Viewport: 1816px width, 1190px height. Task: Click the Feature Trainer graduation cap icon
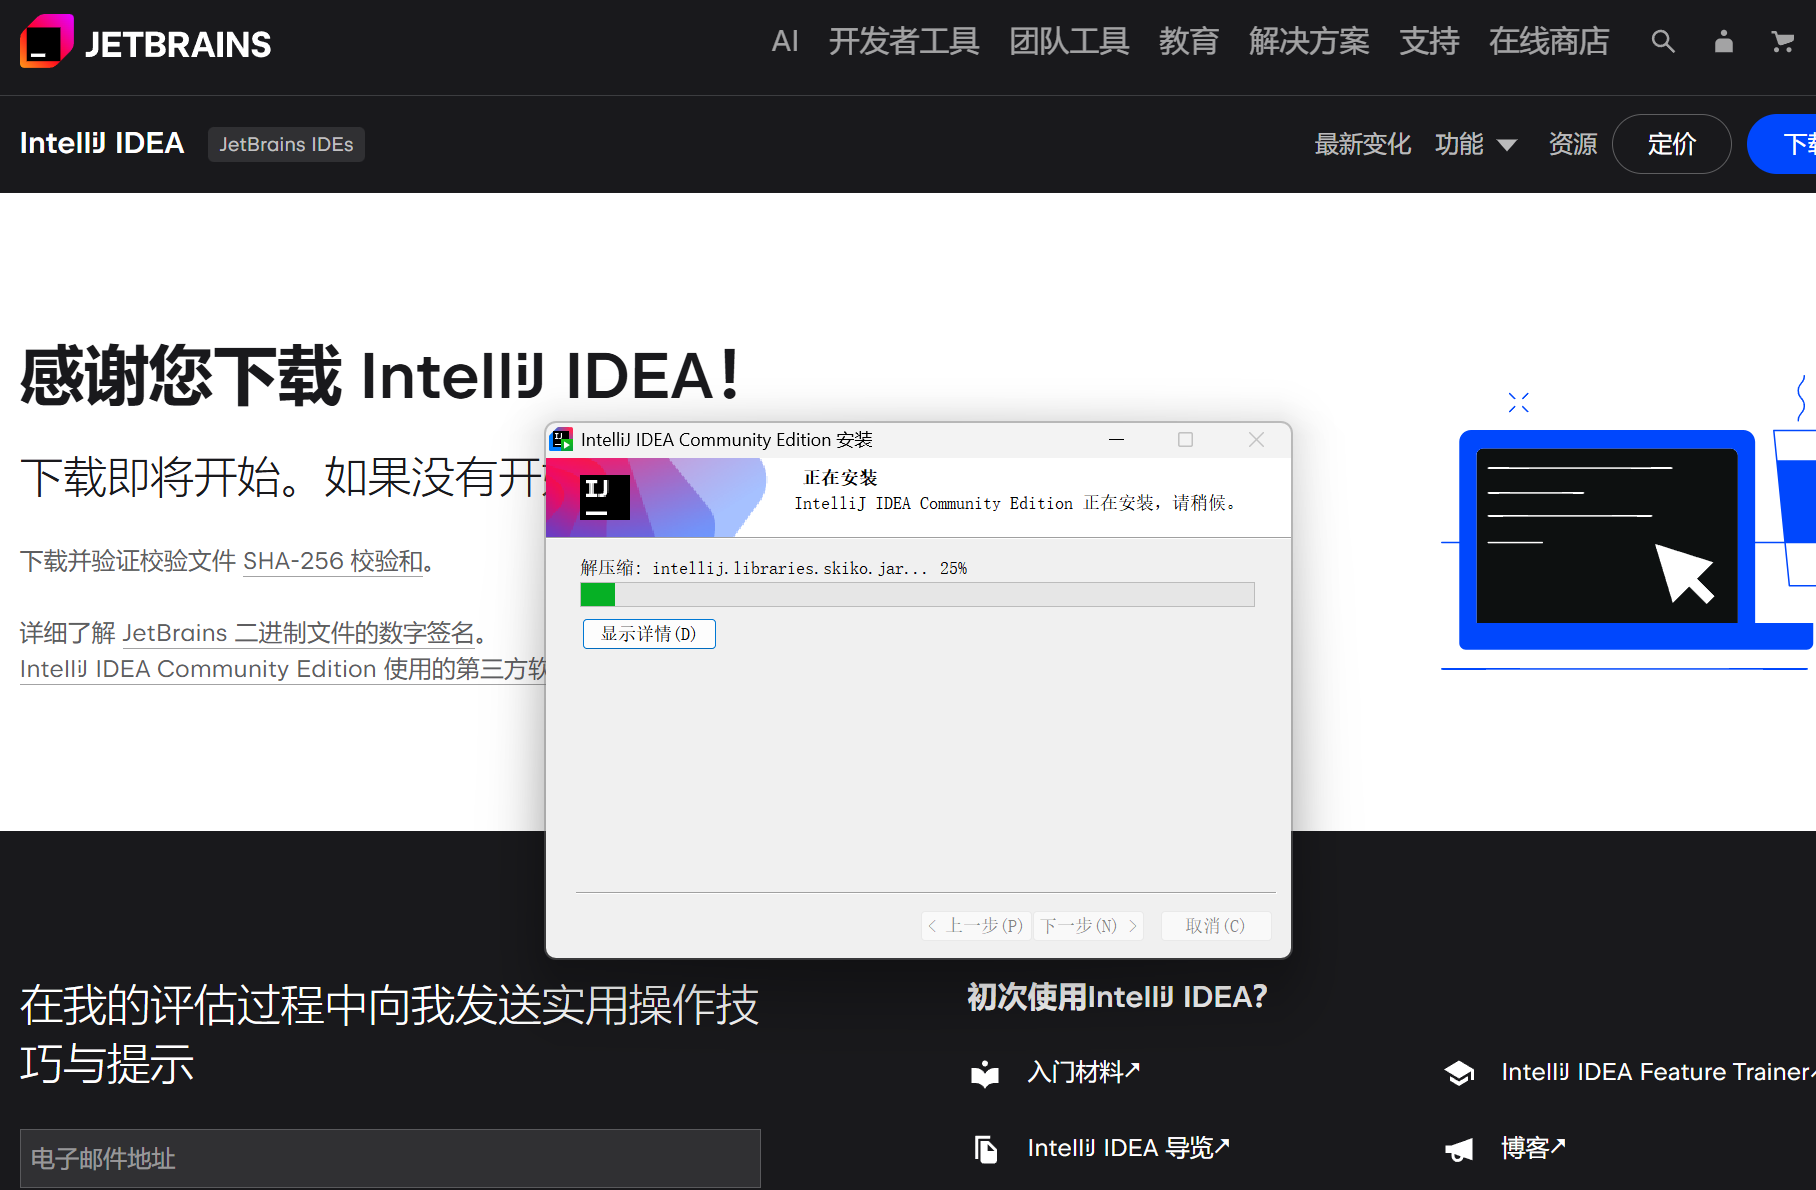tap(1459, 1073)
